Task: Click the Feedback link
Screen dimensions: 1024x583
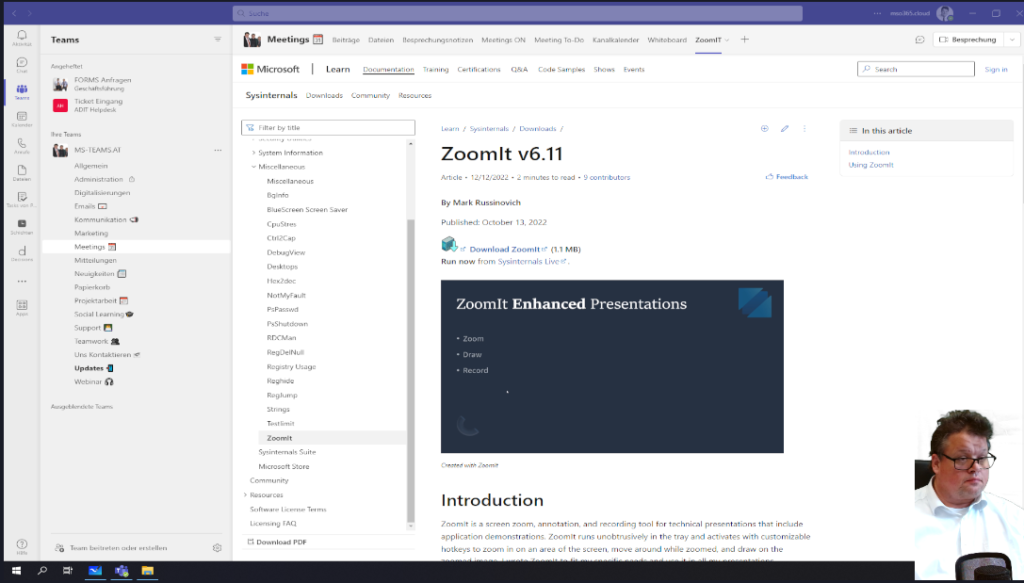Action: [787, 177]
